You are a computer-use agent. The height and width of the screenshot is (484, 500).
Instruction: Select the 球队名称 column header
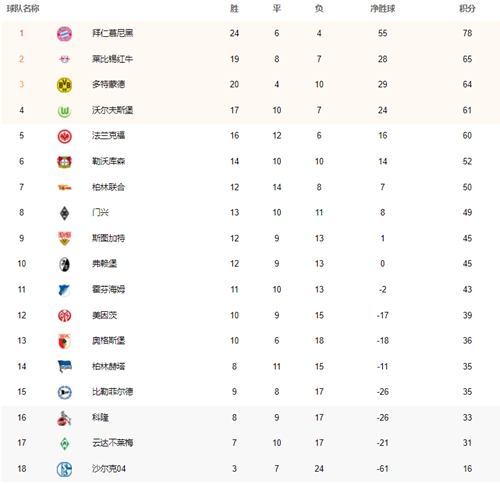pos(23,8)
